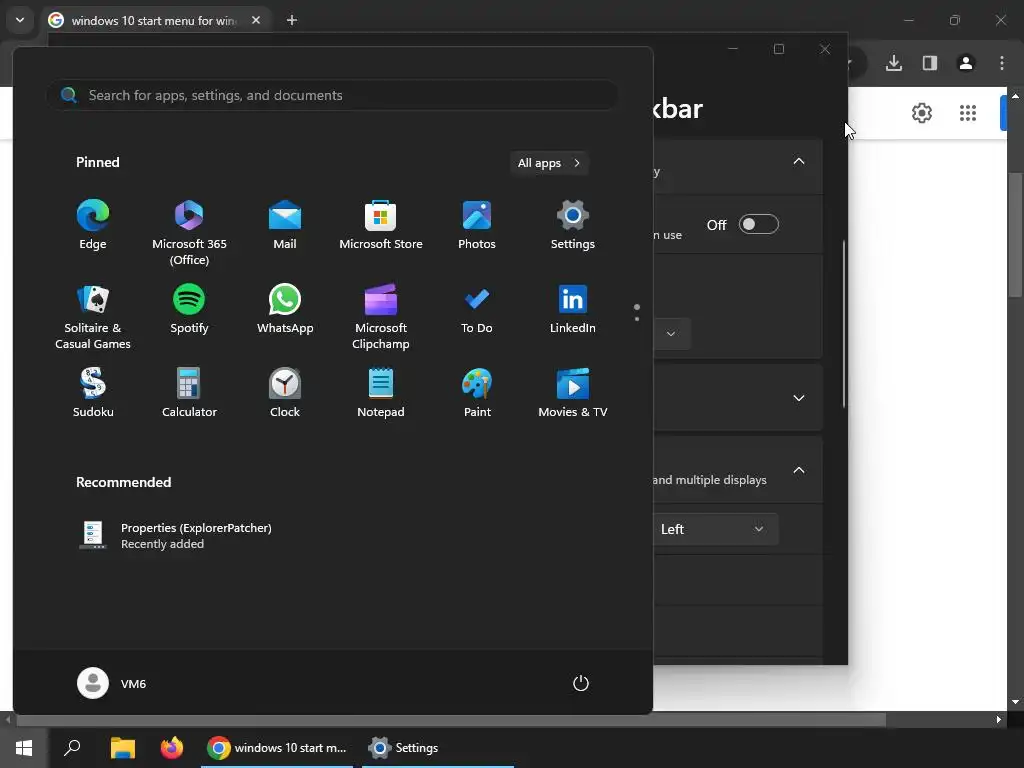
Task: Open the To Do app
Action: pos(477,310)
